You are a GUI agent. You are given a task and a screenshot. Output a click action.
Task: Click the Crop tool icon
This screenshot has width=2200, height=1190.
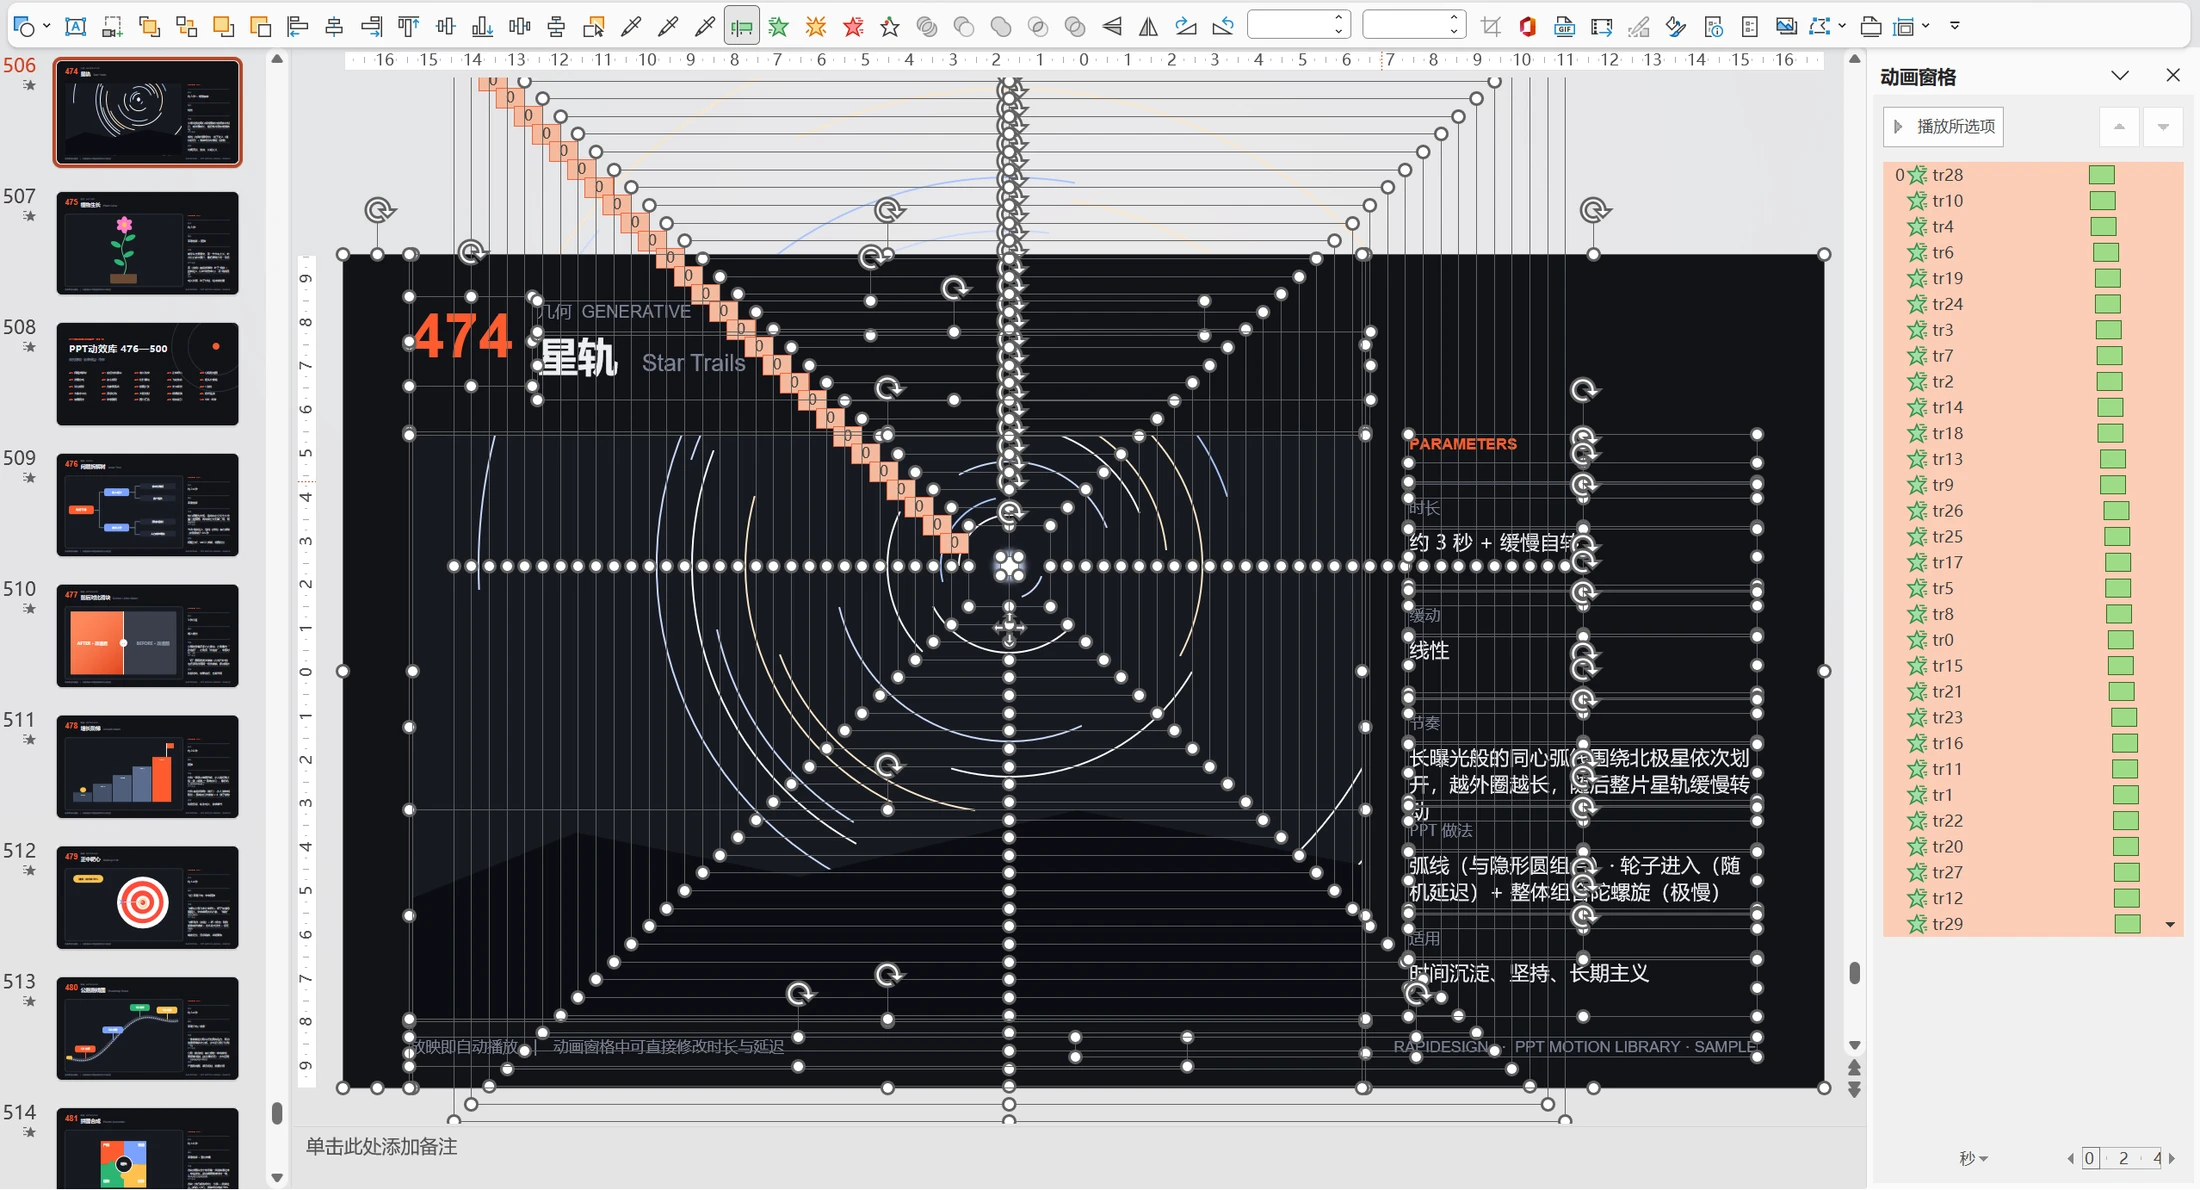pos(1490,26)
